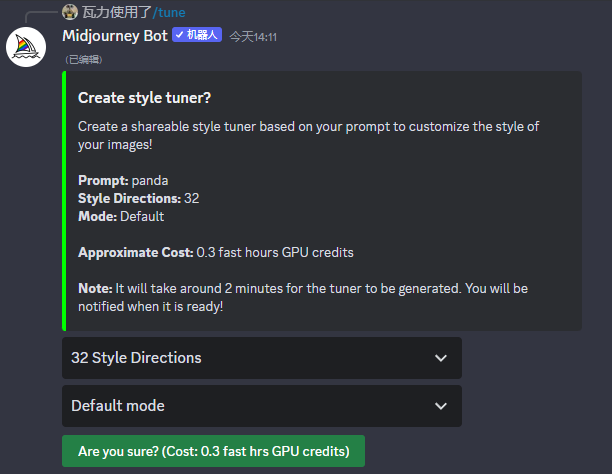The height and width of the screenshot is (474, 612).
Task: Open the 32 Style Directions dropdown
Action: [x=262, y=358]
